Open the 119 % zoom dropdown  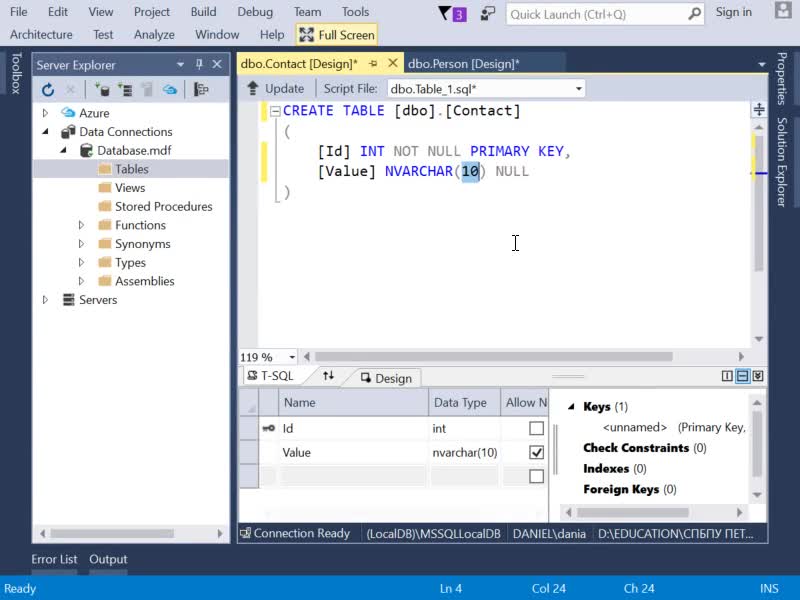292,357
